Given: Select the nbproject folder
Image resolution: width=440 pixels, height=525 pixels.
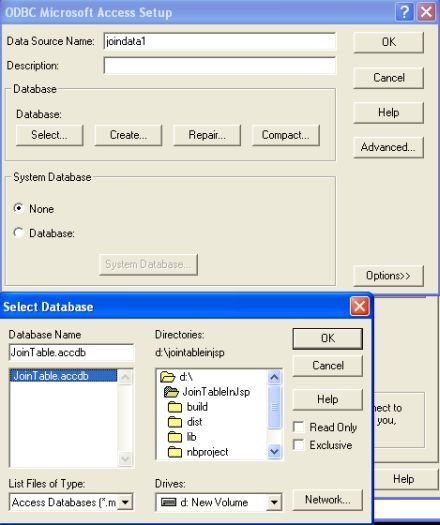Looking at the screenshot, I should [207, 452].
